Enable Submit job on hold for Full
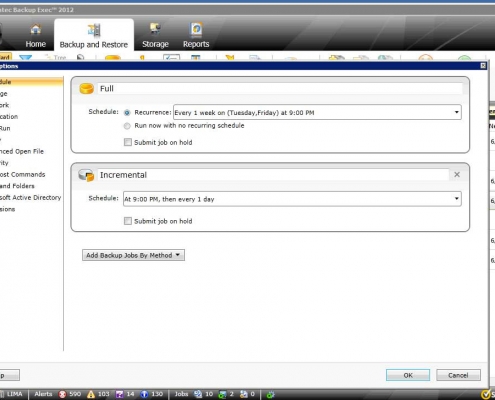Screen dimensions: 495x400 click(x=128, y=142)
